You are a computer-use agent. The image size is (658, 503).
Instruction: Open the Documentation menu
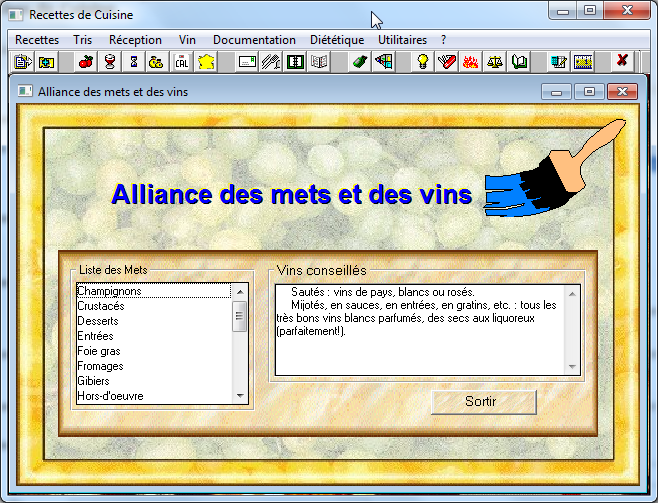pyautogui.click(x=254, y=40)
